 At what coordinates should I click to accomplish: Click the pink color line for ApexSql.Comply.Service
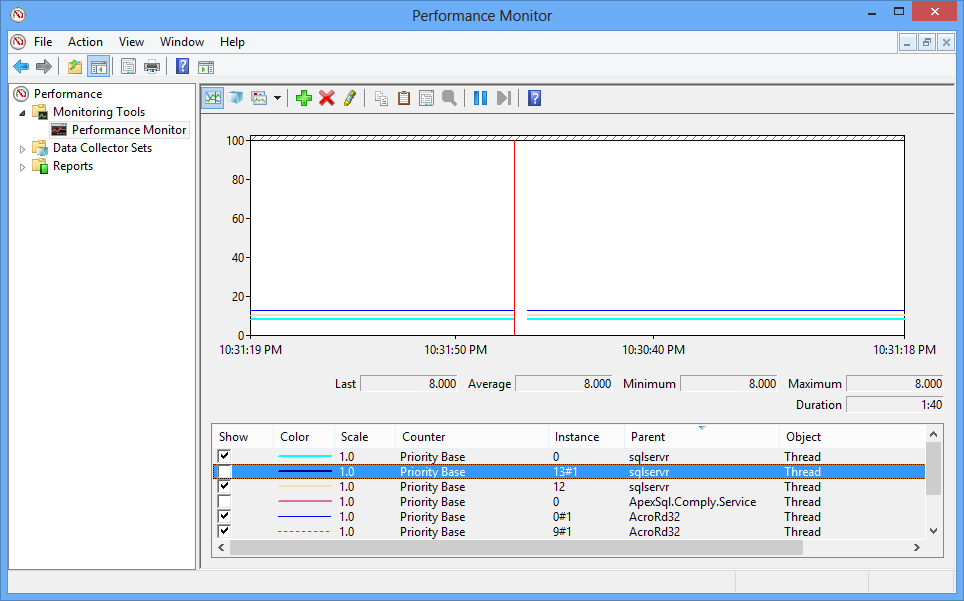pos(304,502)
